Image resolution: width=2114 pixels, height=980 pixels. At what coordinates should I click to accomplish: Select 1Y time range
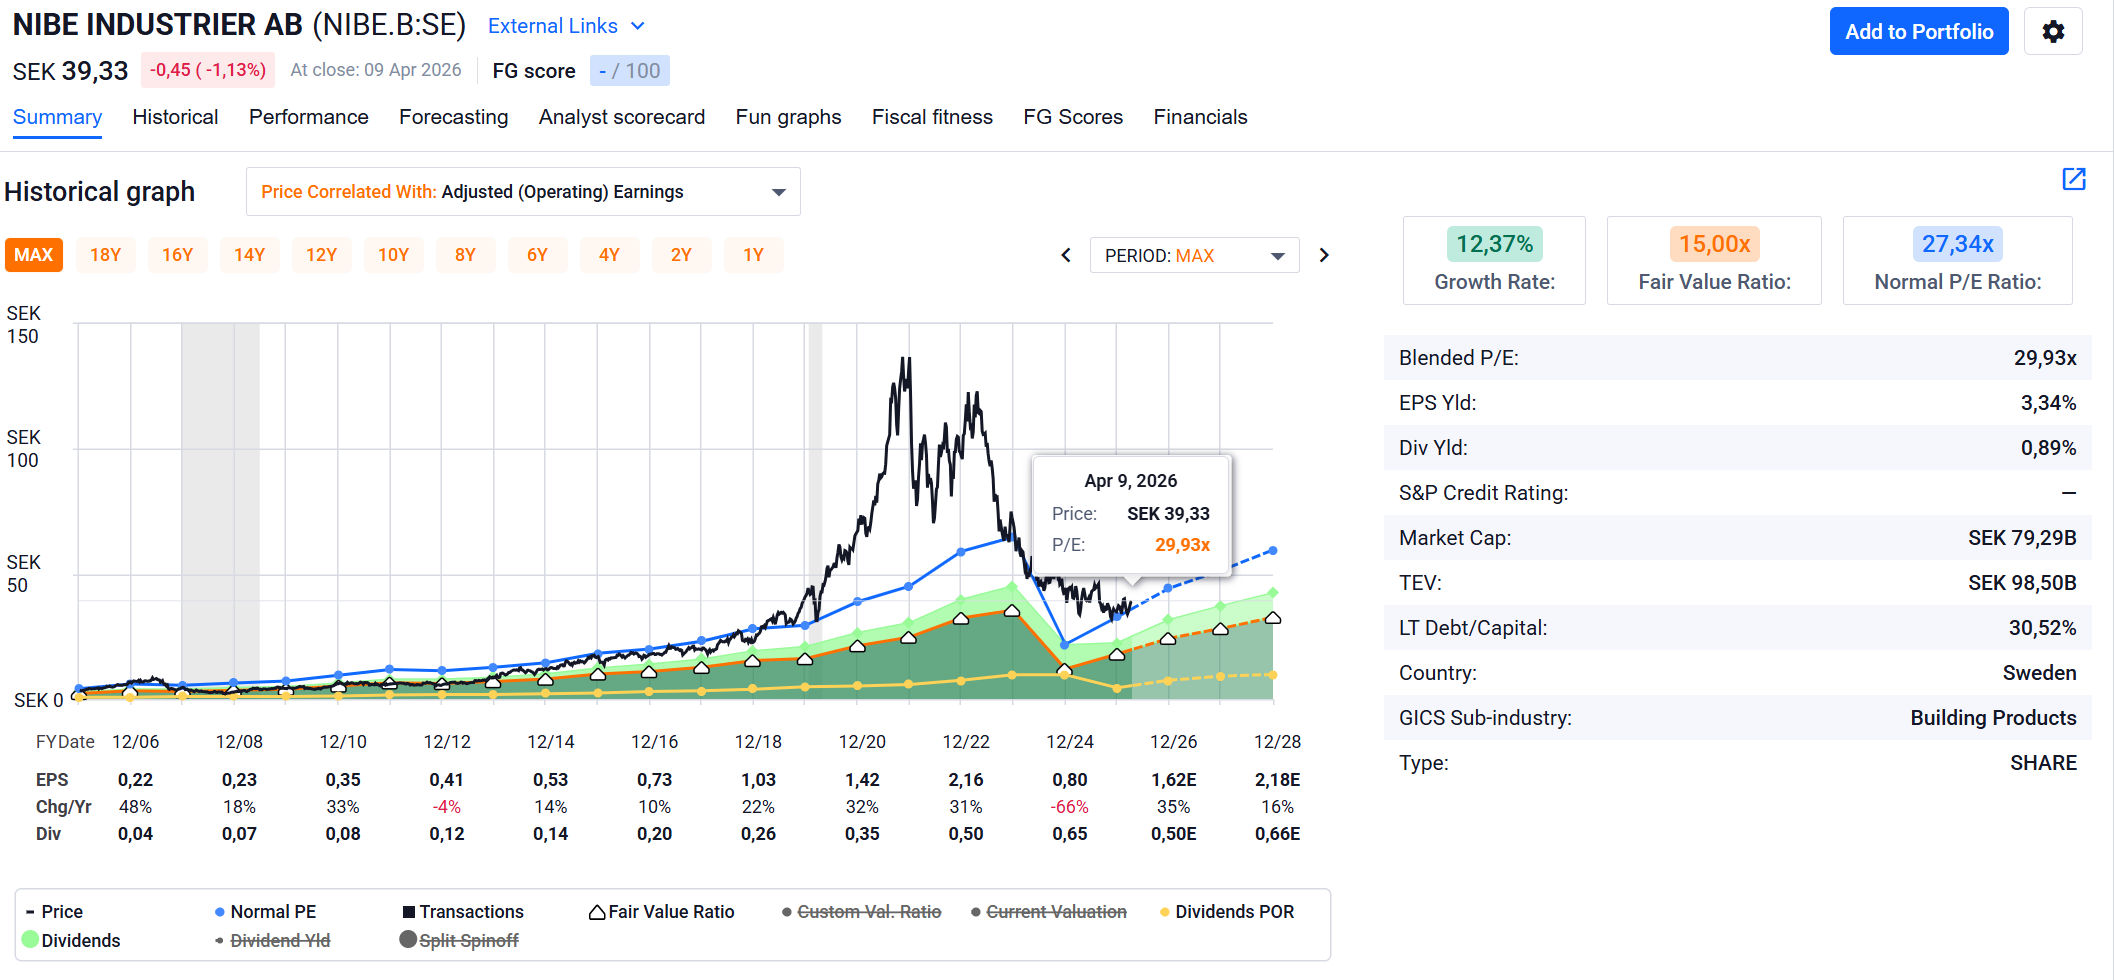coord(754,255)
